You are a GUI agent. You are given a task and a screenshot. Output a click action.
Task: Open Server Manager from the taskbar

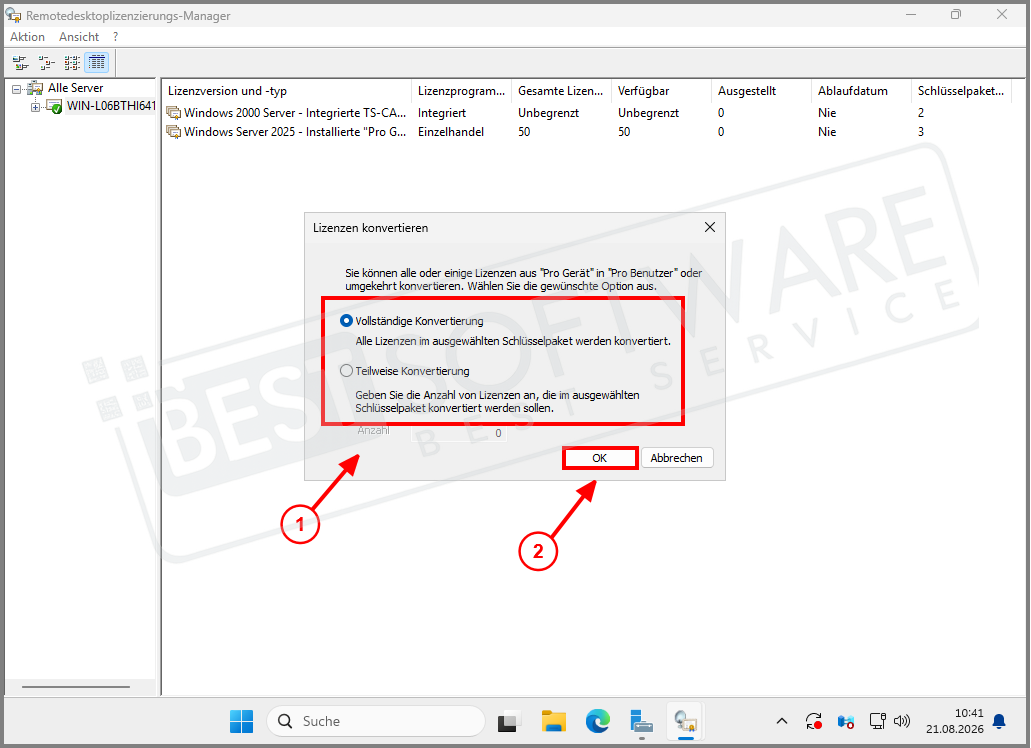point(641,721)
